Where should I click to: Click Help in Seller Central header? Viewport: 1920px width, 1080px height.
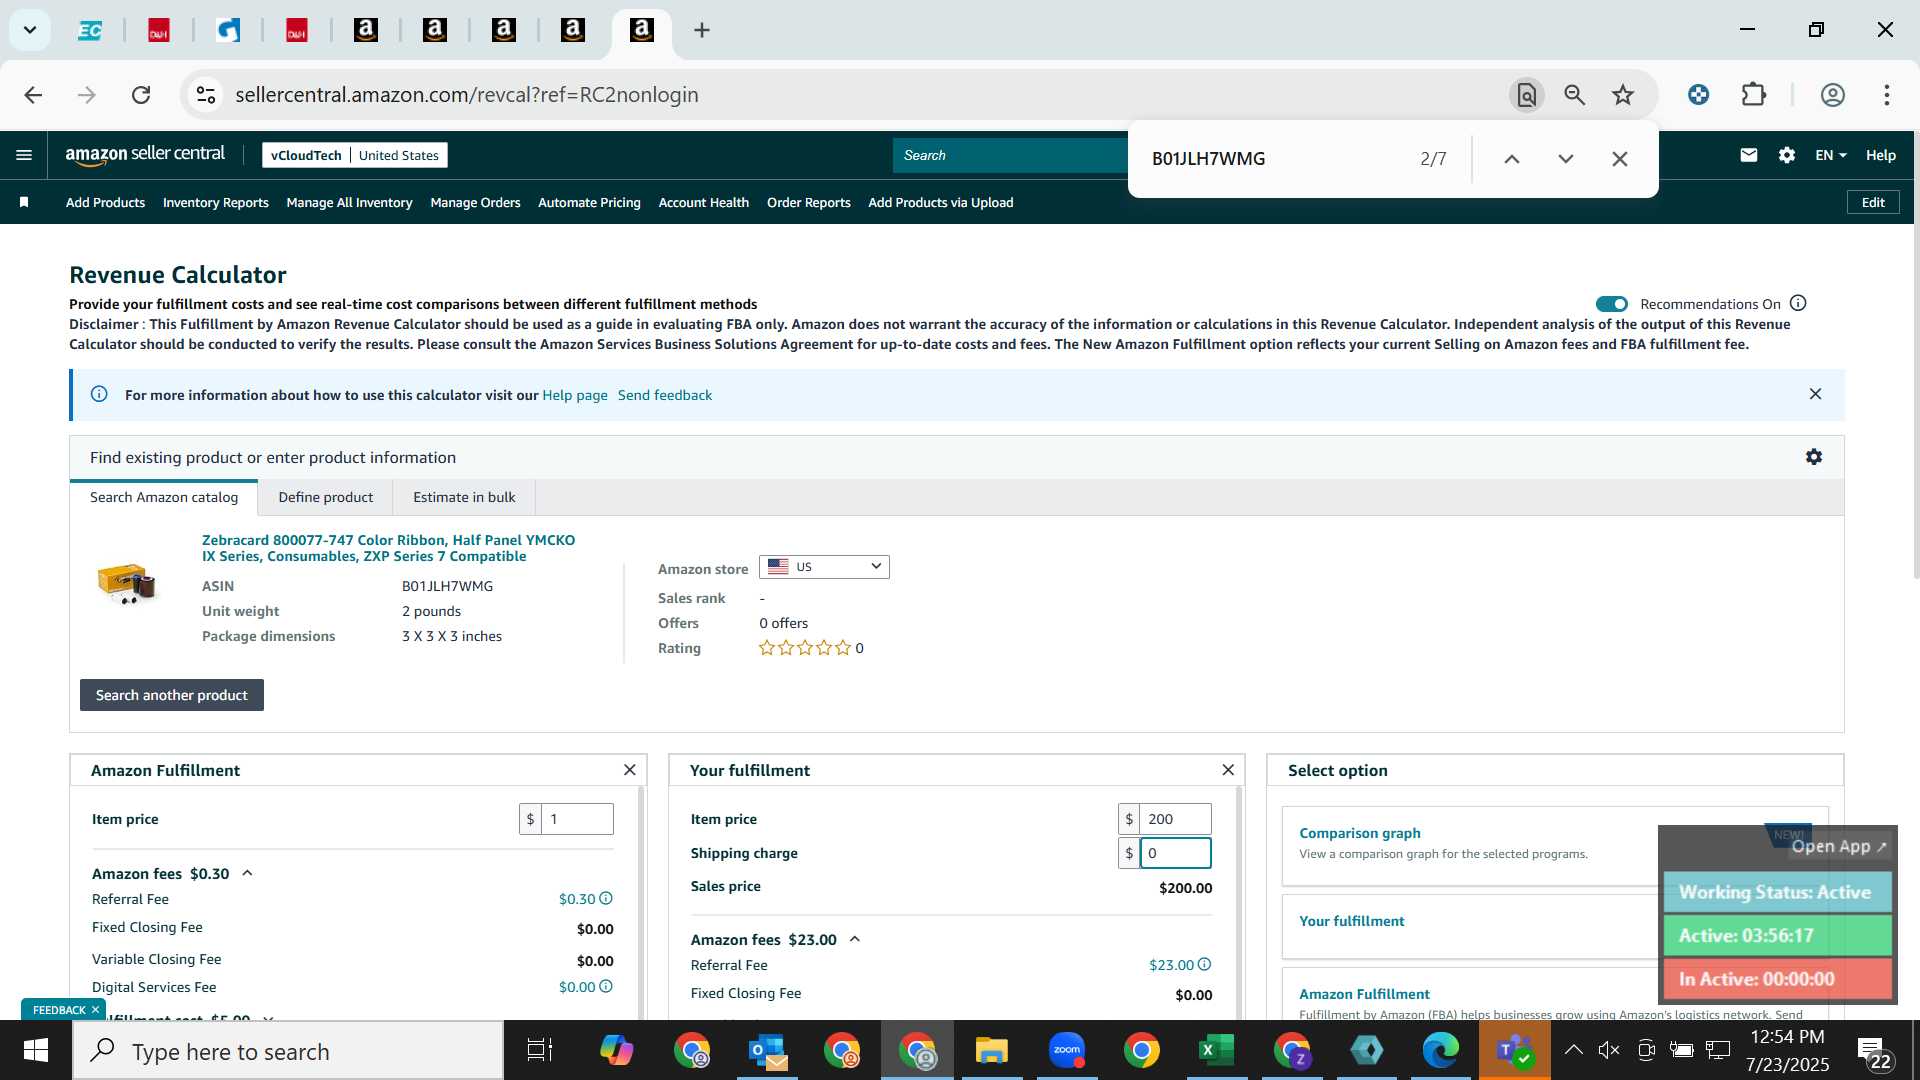[x=1880, y=155]
